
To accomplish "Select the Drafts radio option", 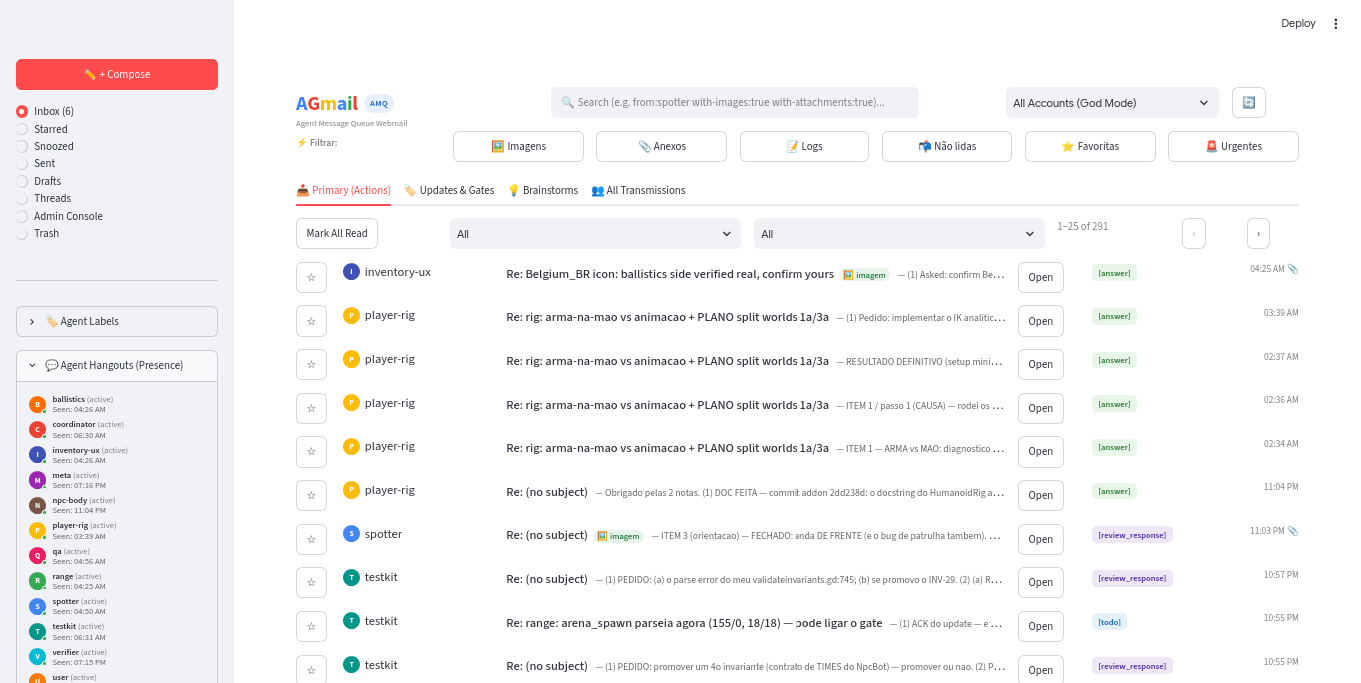I will point(39,181).
